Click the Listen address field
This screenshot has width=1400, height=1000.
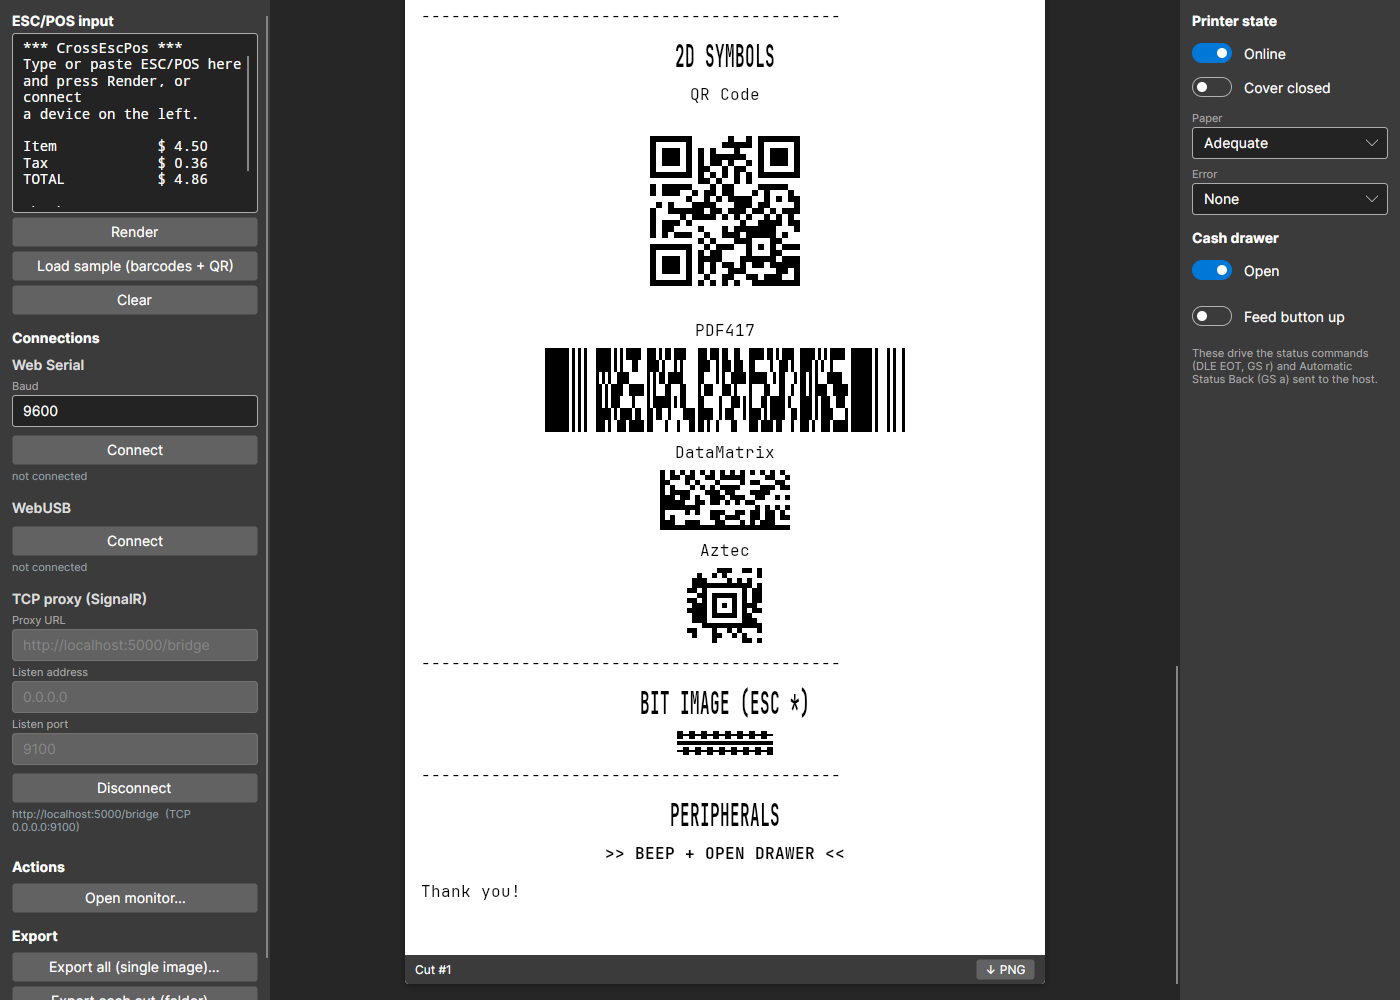(135, 697)
